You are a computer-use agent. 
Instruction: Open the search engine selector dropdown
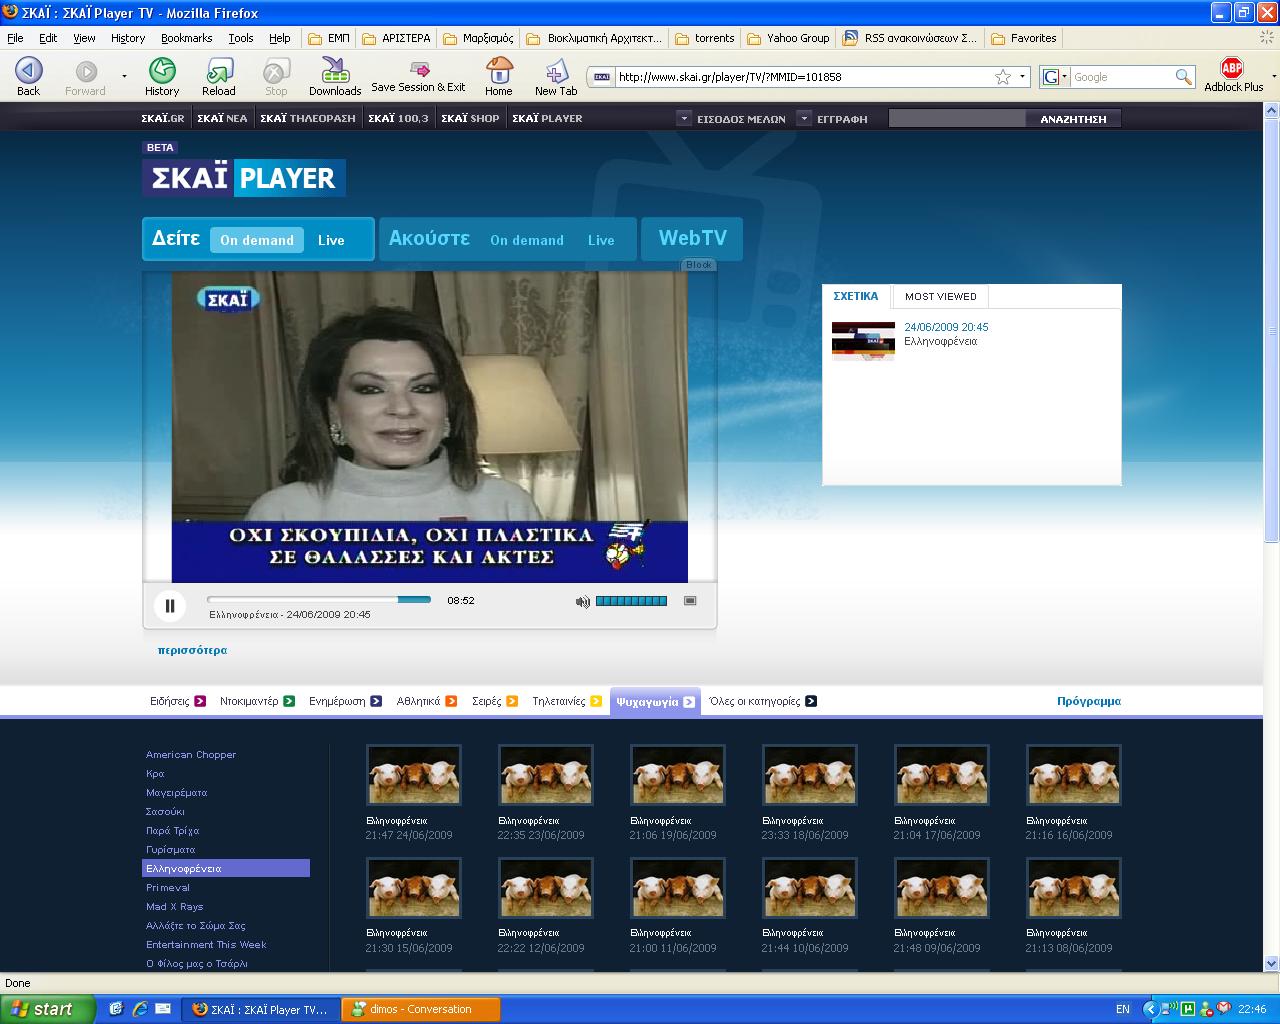(x=1054, y=77)
